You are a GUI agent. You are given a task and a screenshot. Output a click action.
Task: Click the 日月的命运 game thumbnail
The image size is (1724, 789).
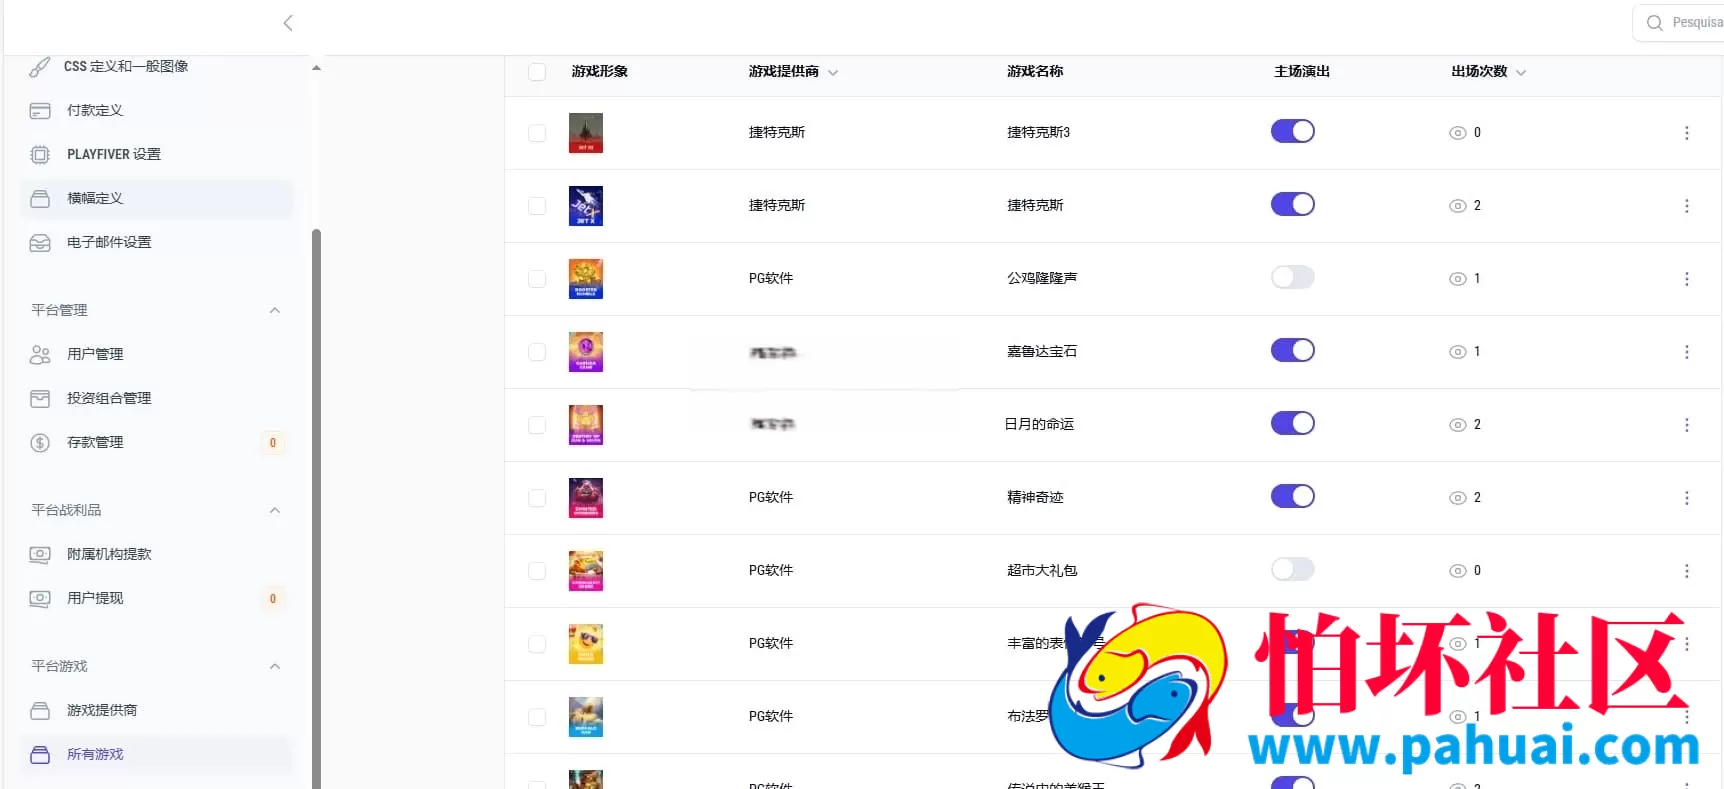pos(586,425)
